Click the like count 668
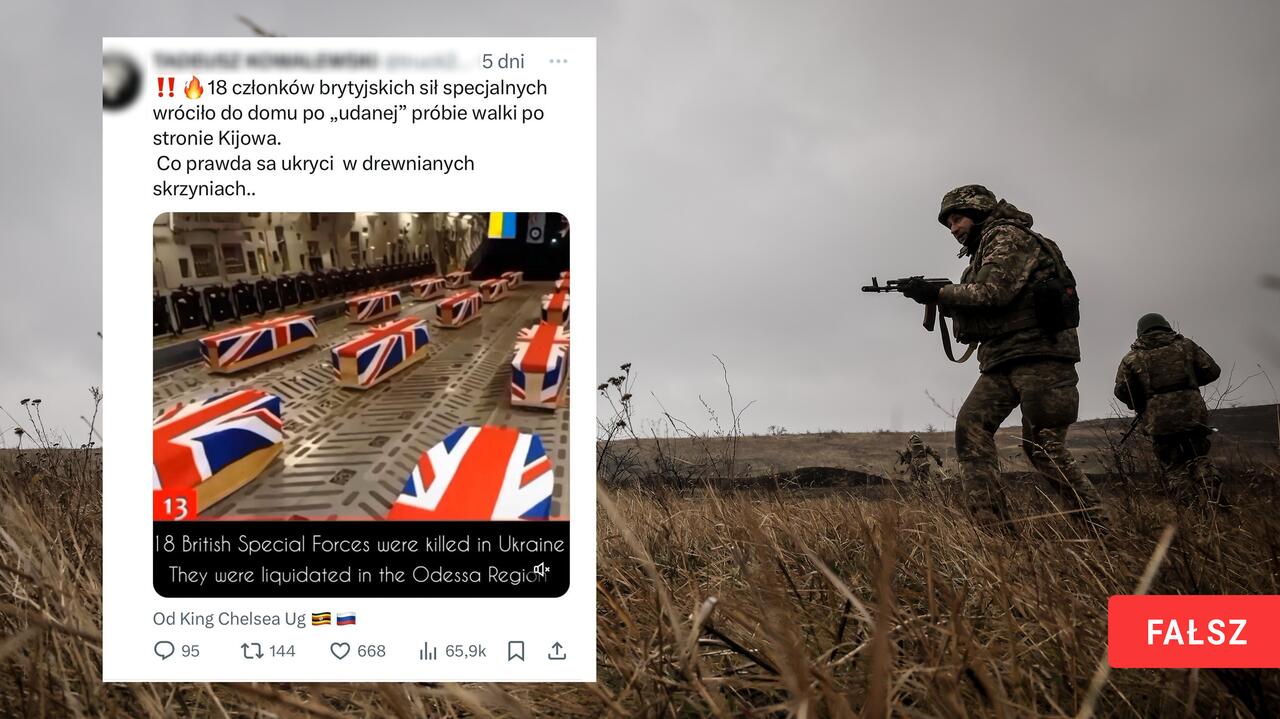Screen dimensions: 1280x719 tap(371, 651)
